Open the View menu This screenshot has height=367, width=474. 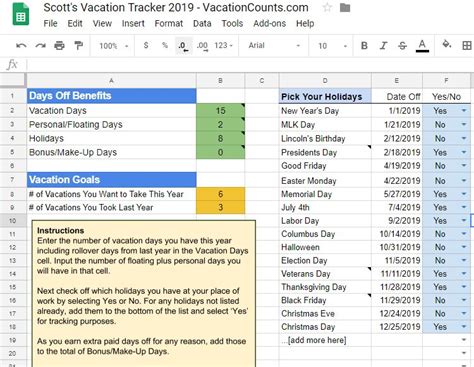pyautogui.click(x=102, y=24)
